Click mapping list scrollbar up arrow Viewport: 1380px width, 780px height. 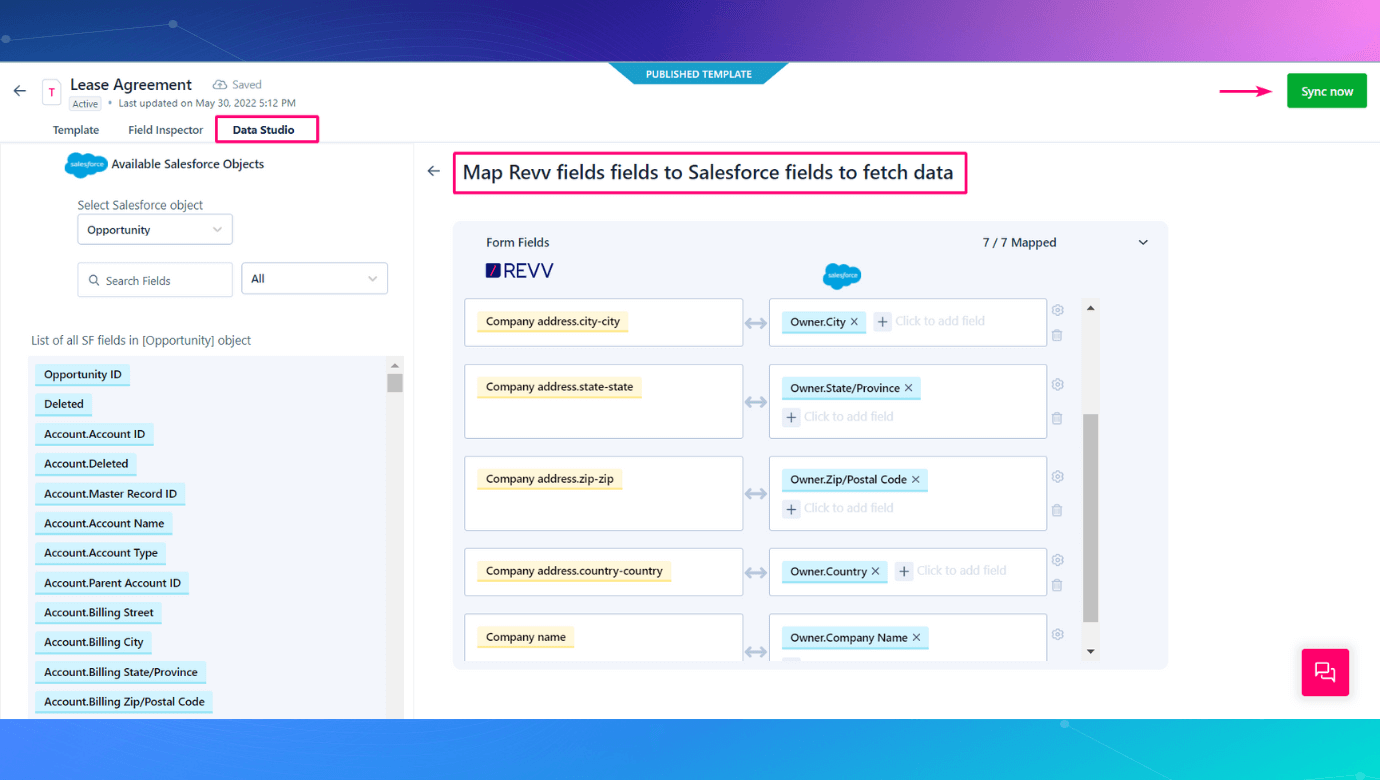(x=1090, y=308)
